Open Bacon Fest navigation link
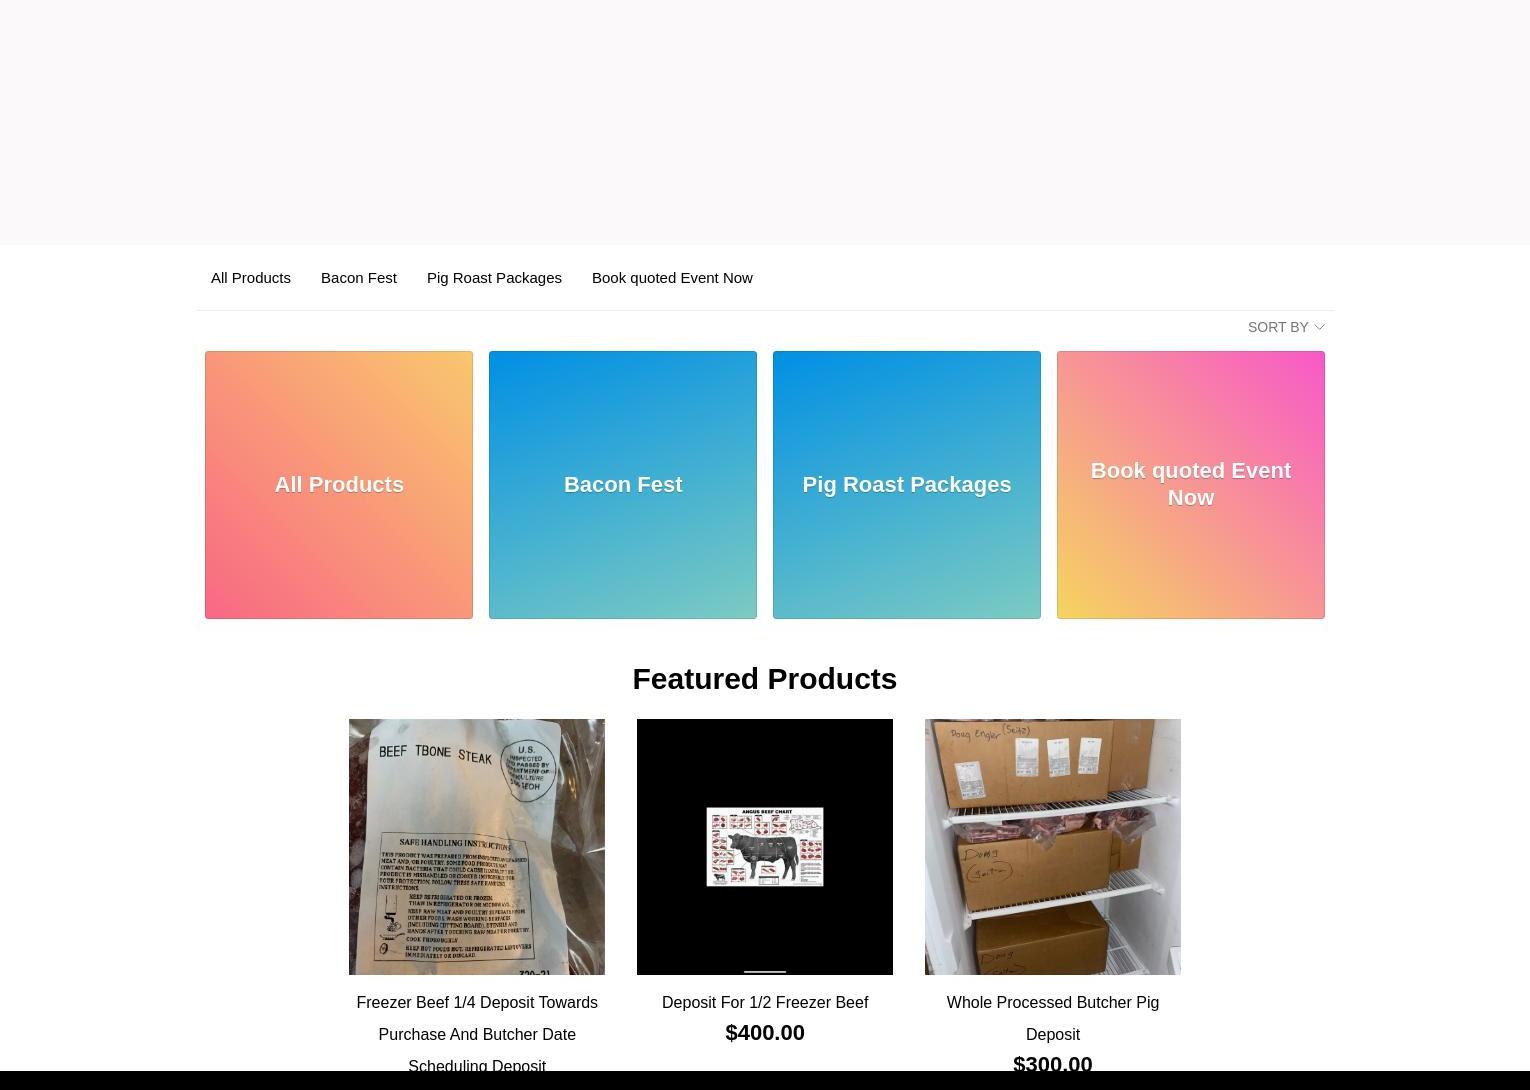This screenshot has width=1530, height=1090. (x=359, y=278)
